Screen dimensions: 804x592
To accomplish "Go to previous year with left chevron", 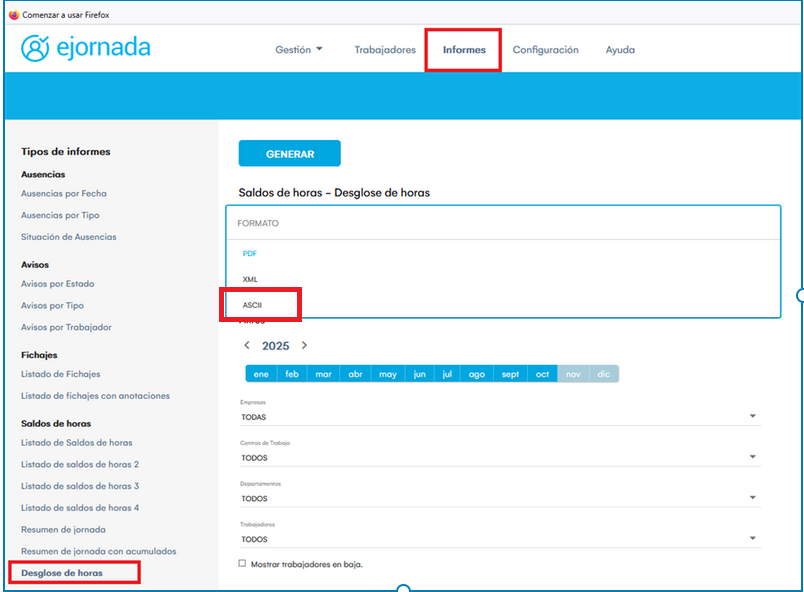I will tap(247, 345).
